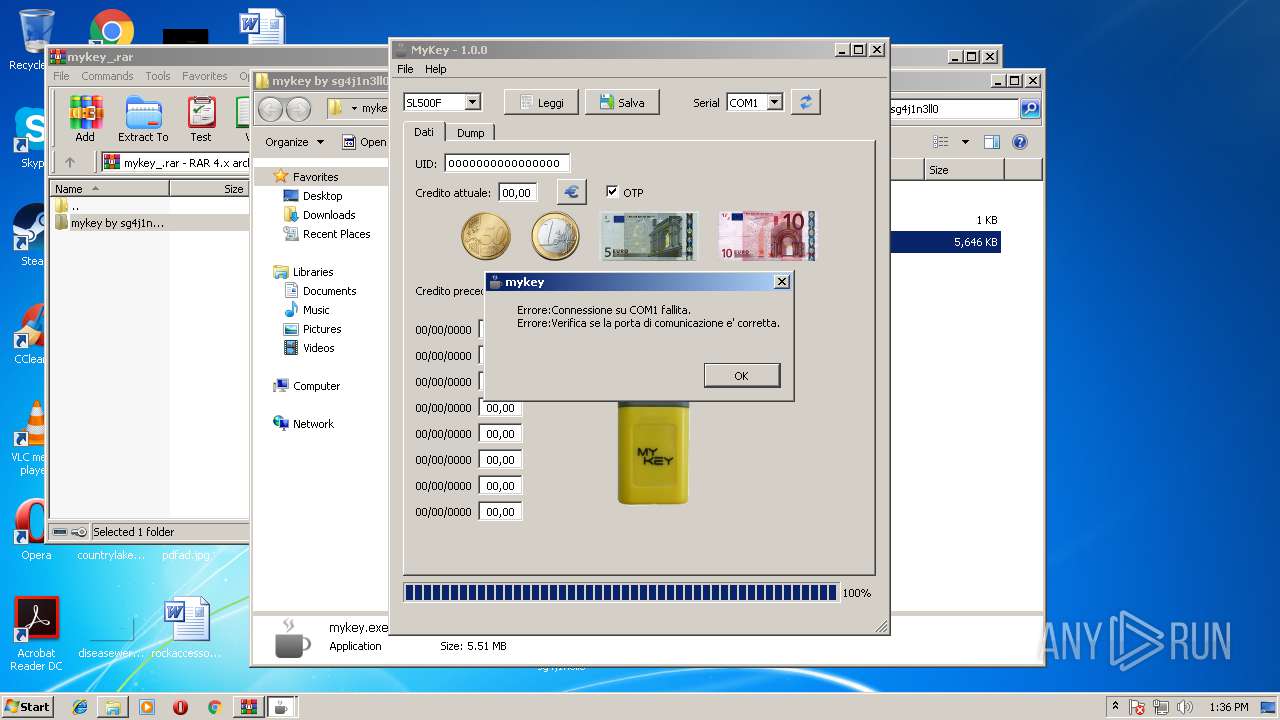
Task: Click Extract To icon in WinRAR
Action: pos(143,119)
